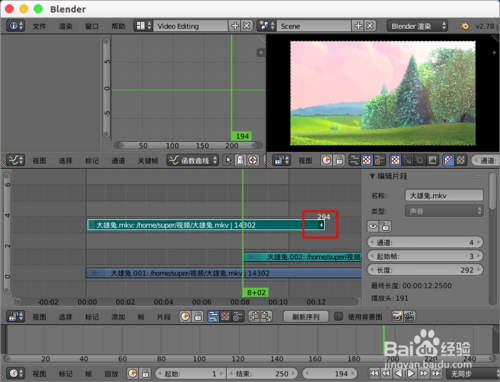Open the screen layout browse icon dropdown
The width and height of the screenshot is (500, 382).
(x=143, y=26)
